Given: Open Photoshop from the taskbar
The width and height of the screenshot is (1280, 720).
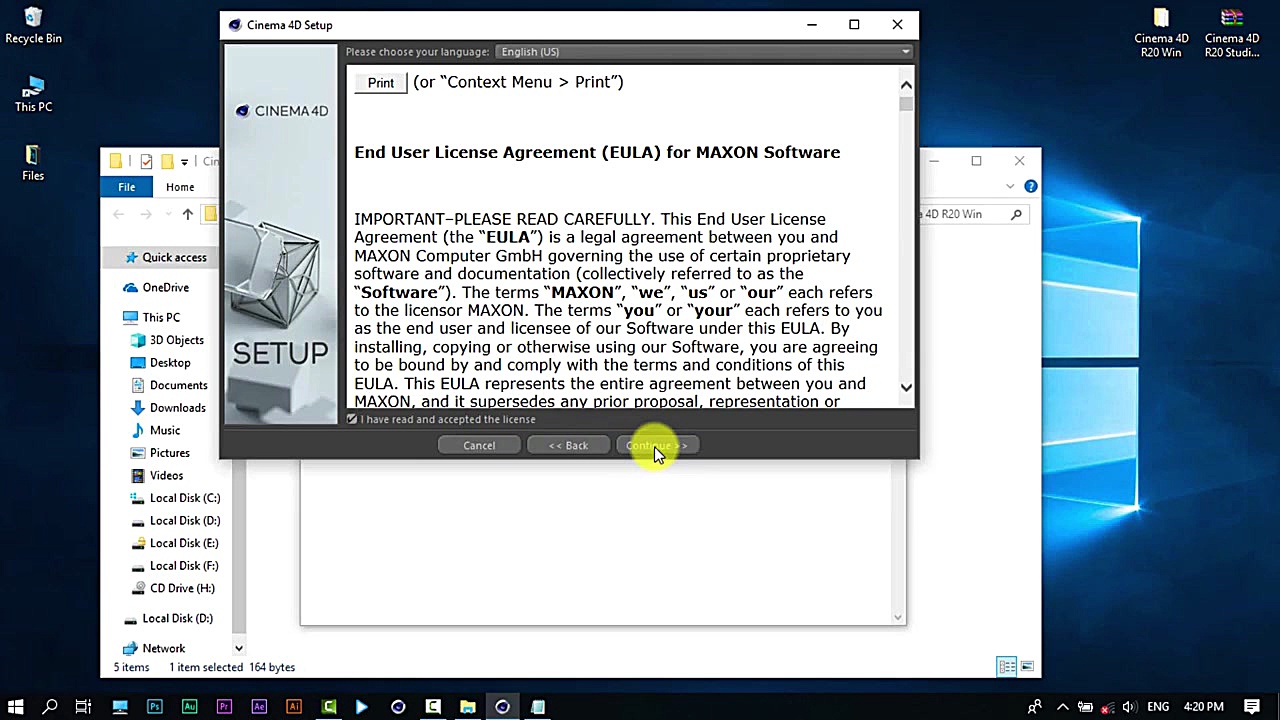Looking at the screenshot, I should coord(154,707).
